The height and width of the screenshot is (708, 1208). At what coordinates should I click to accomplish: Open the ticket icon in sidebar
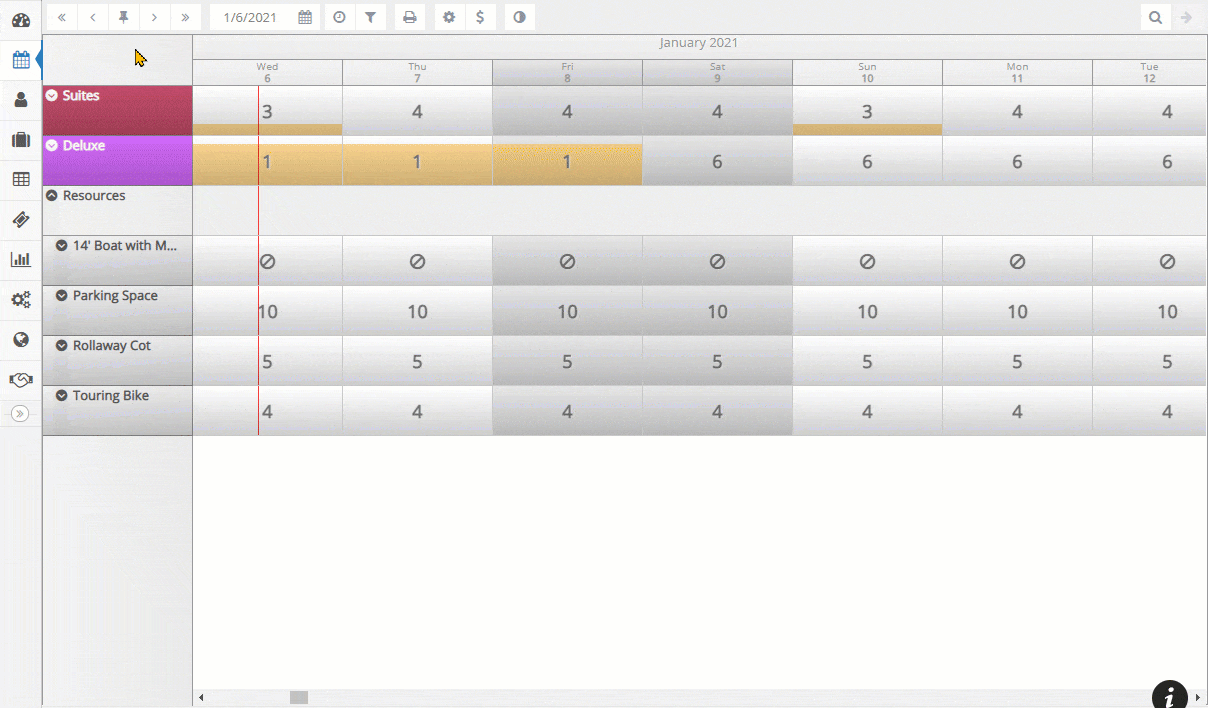(20, 219)
